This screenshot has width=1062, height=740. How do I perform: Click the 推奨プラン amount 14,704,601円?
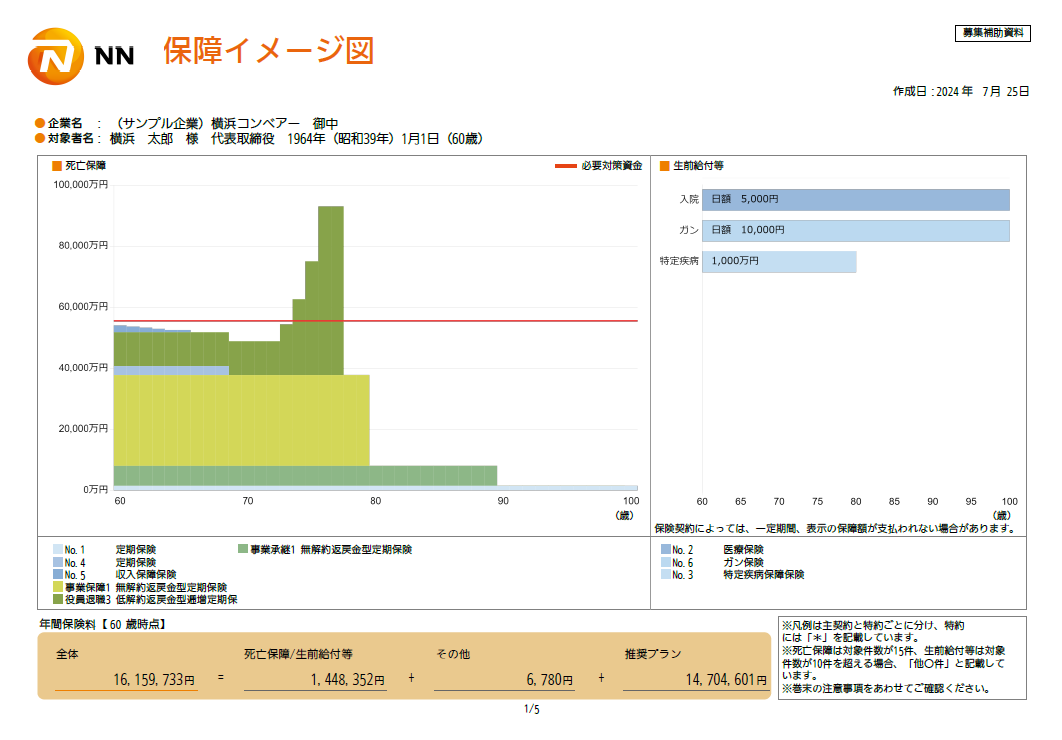720,680
